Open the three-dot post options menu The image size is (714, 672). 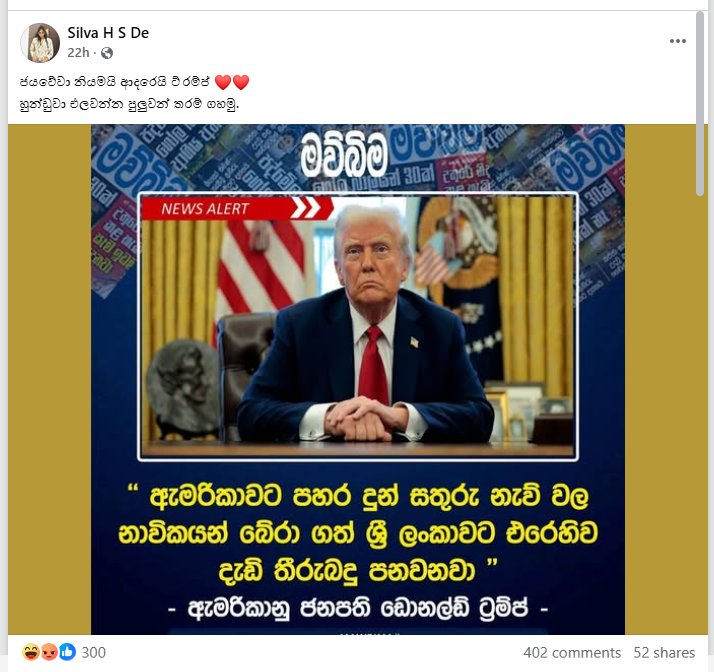pos(678,41)
